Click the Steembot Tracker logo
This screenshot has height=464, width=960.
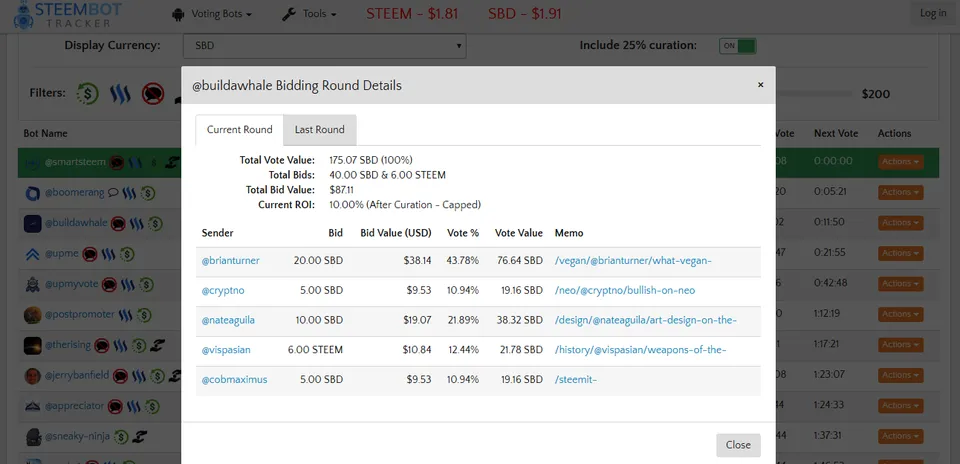[67, 15]
